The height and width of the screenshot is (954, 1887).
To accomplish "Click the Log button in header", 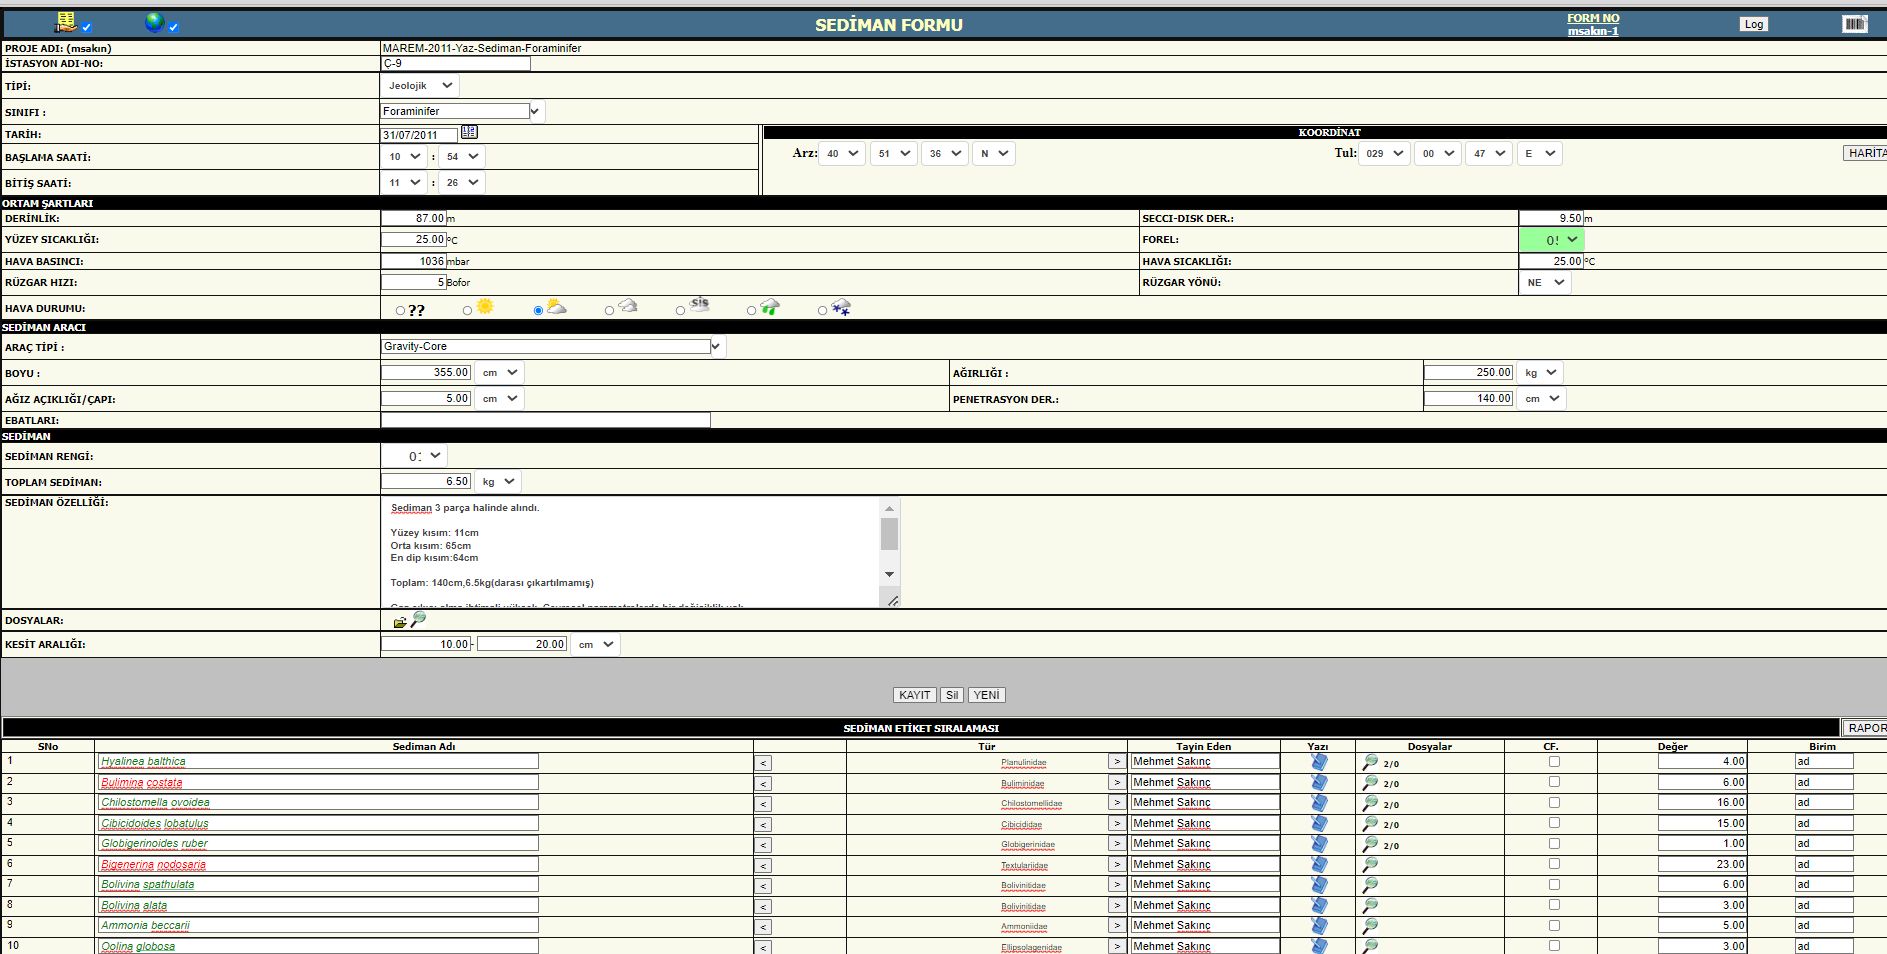I will point(1754,24).
